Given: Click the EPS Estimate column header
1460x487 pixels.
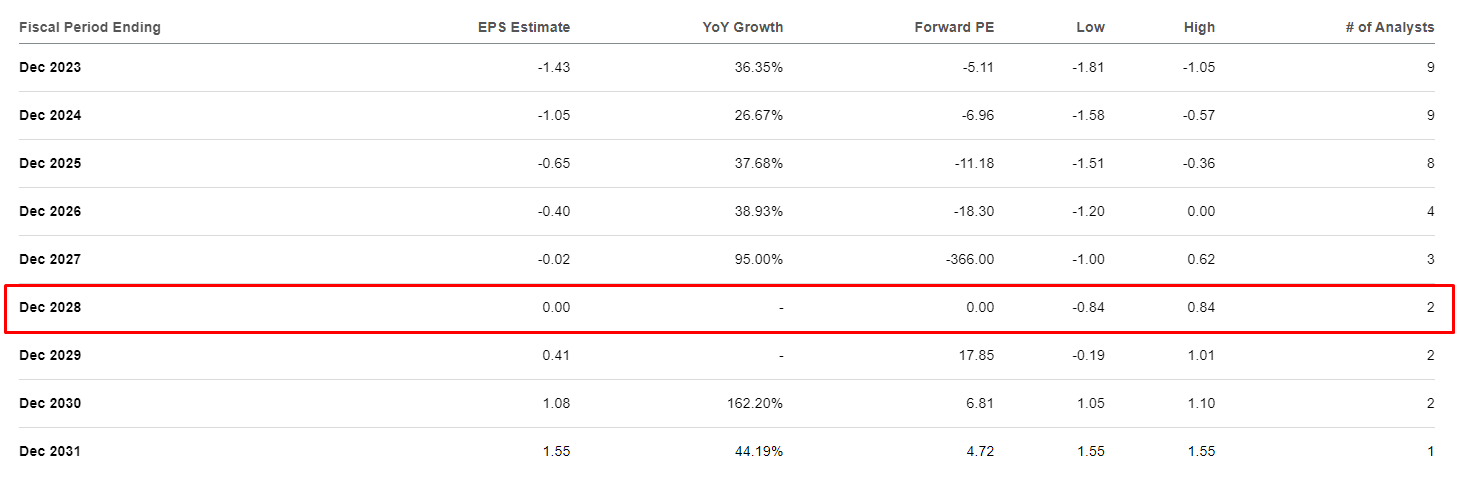Looking at the screenshot, I should coord(524,28).
